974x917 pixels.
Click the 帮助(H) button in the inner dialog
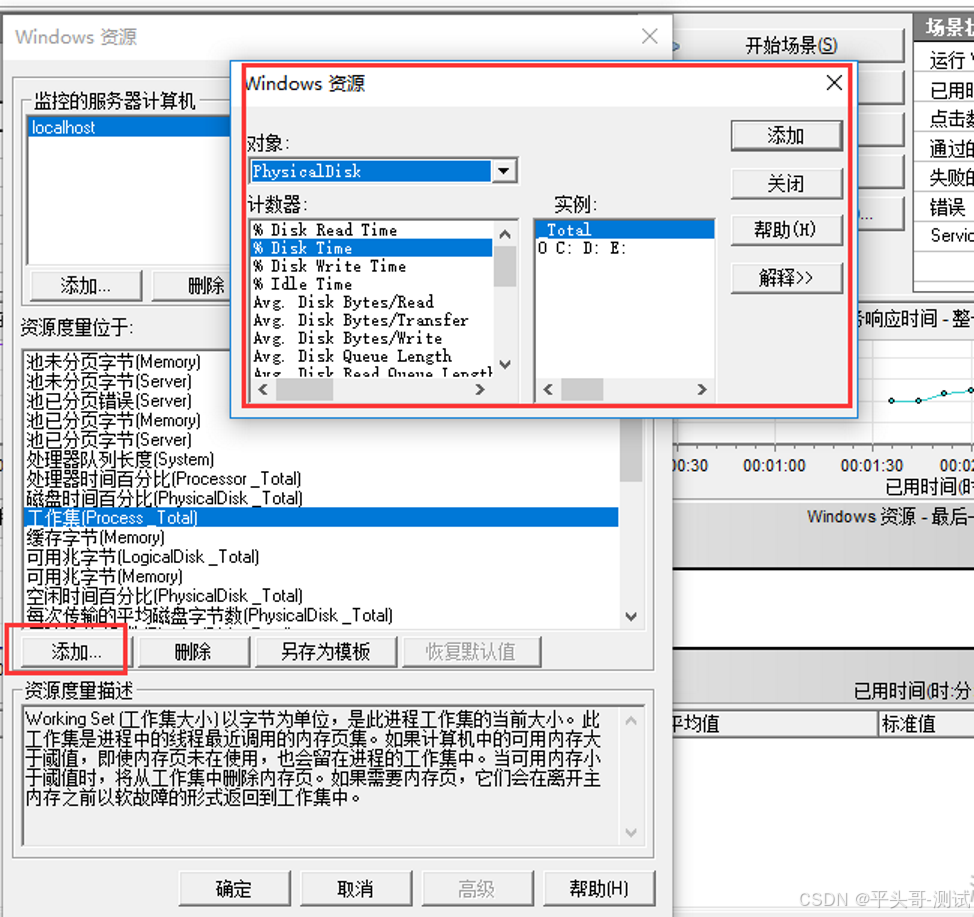(x=786, y=230)
